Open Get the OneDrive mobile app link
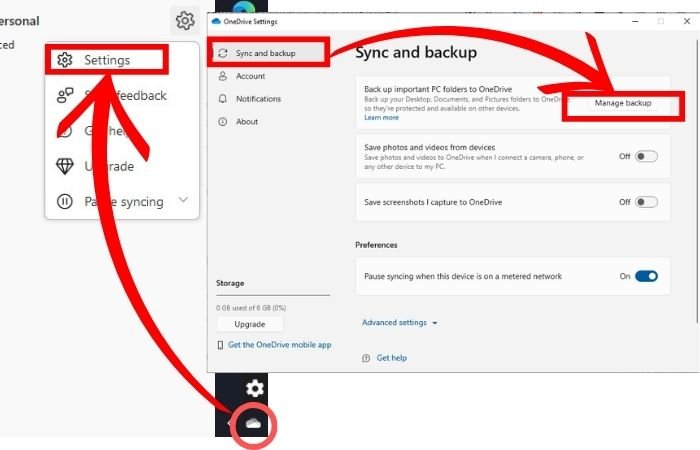 pyautogui.click(x=279, y=345)
